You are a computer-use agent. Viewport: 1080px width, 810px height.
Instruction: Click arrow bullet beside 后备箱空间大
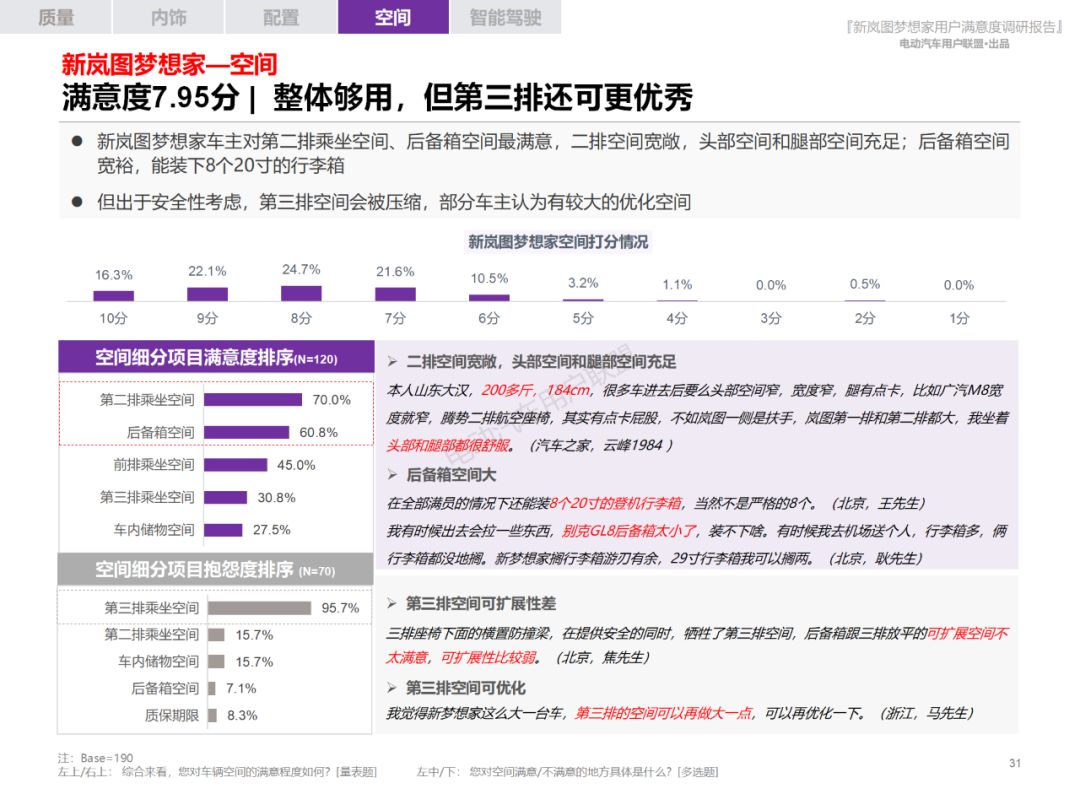(x=393, y=475)
